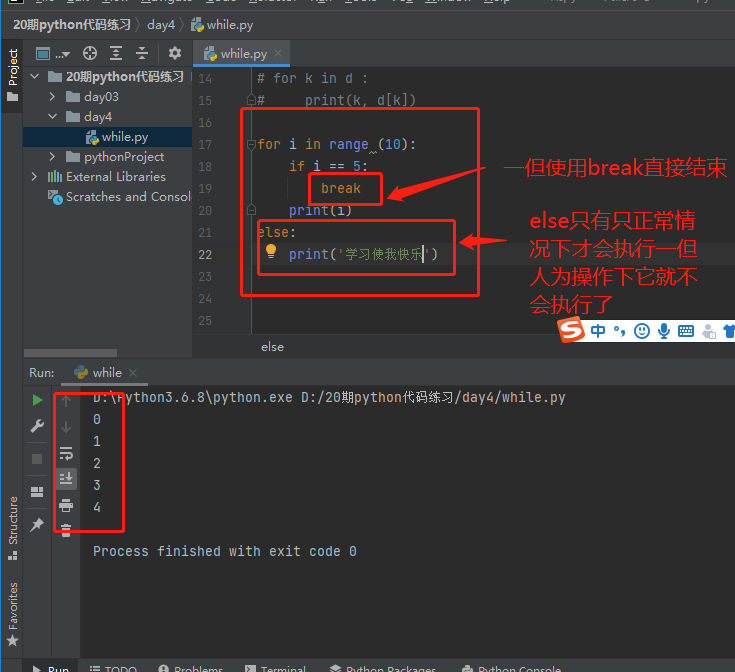Click the day4 breadcrumb
This screenshot has height=672, width=735.
tap(161, 24)
